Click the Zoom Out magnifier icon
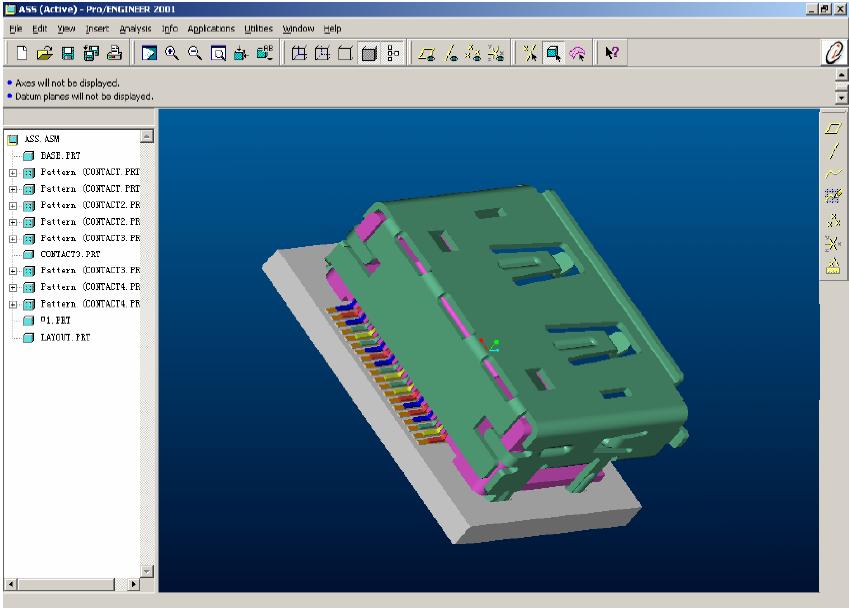Viewport: 849px width, 608px height. click(194, 54)
